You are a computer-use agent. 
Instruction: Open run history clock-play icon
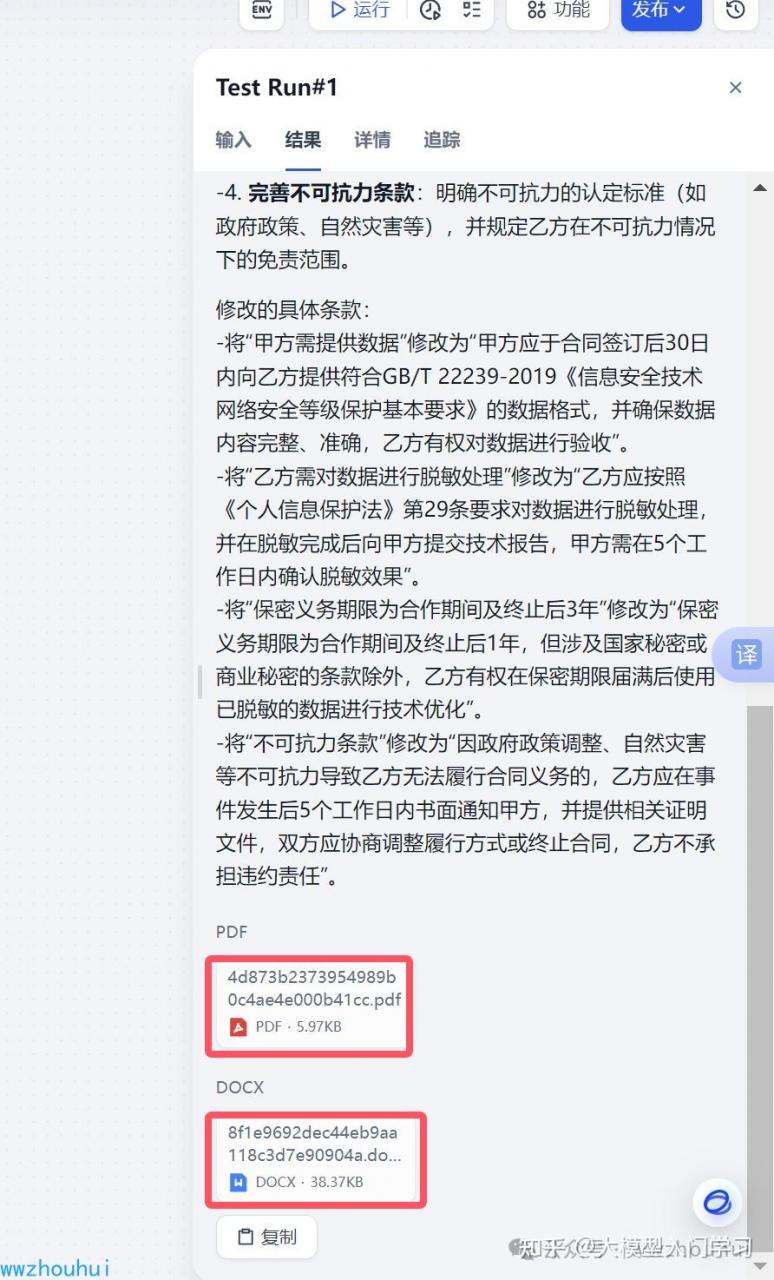[431, 9]
